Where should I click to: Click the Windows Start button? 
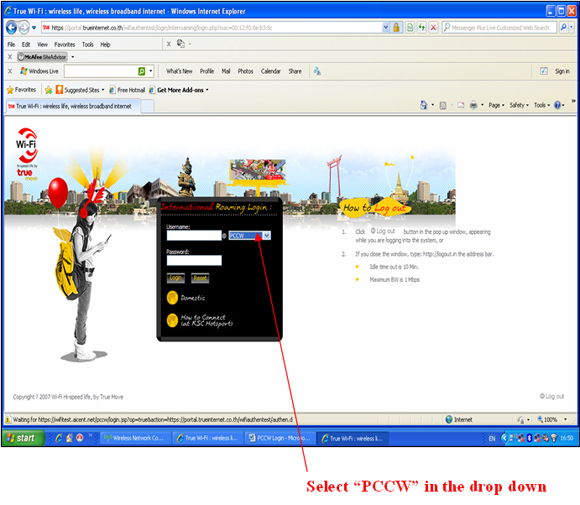[x=23, y=438]
